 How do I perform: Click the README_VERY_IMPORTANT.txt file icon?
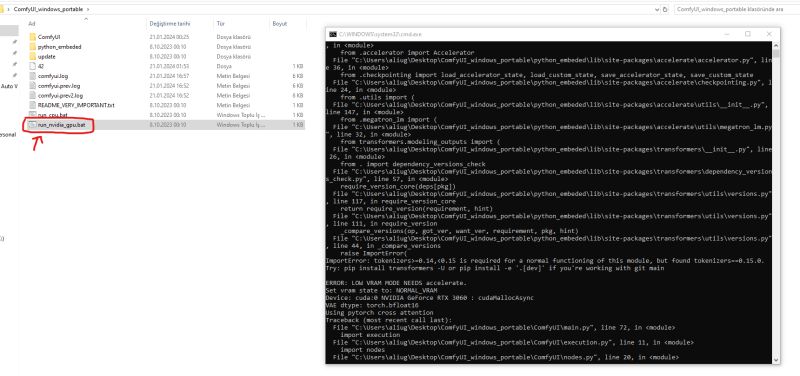[x=33, y=105]
